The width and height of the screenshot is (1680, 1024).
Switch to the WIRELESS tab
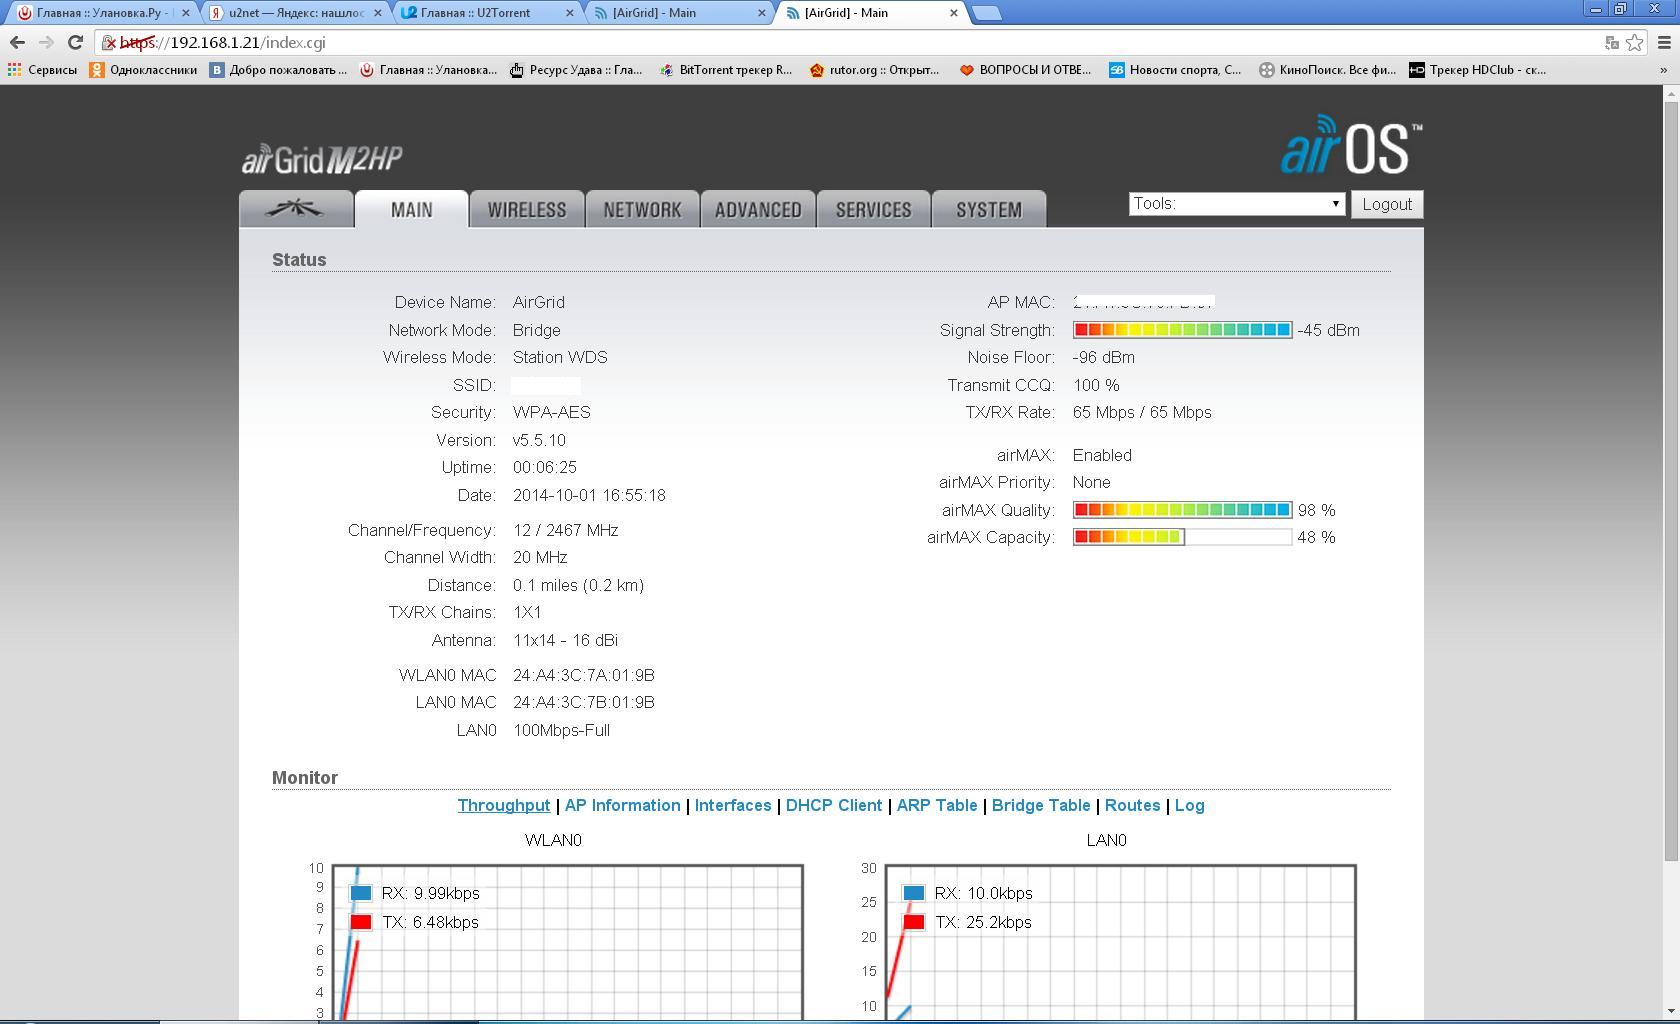tap(527, 209)
